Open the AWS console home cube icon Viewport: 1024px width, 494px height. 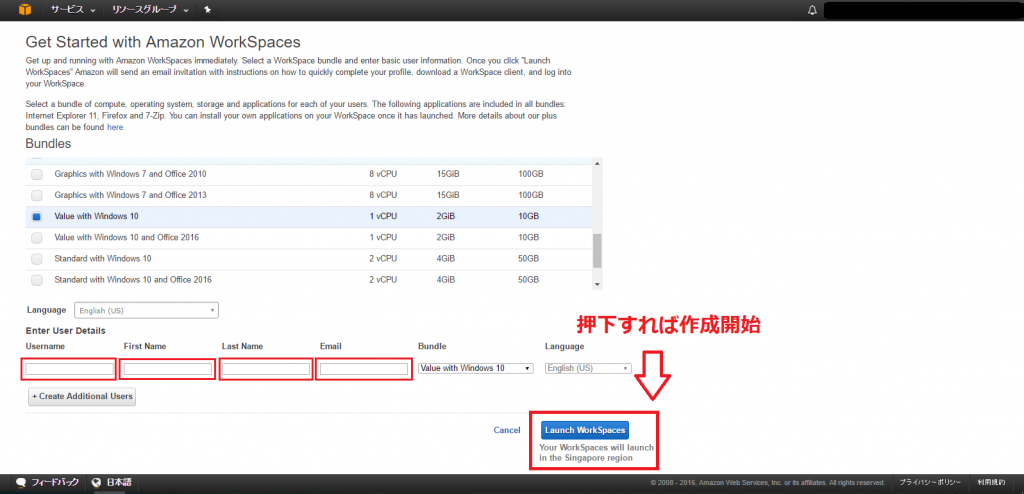25,10
